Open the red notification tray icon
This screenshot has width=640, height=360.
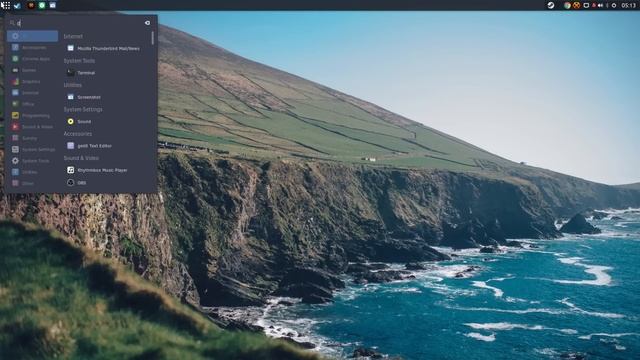[593, 5]
